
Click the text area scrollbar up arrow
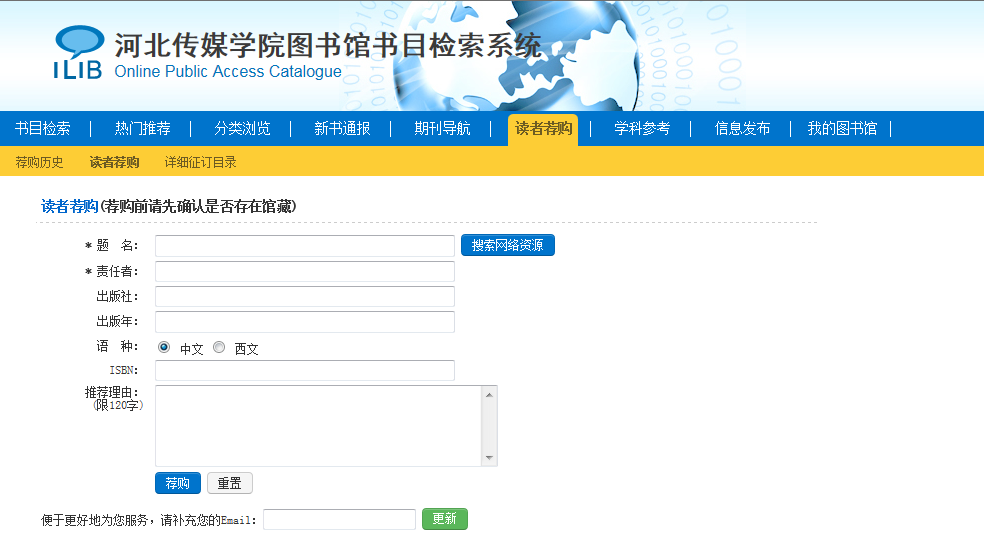pos(489,394)
